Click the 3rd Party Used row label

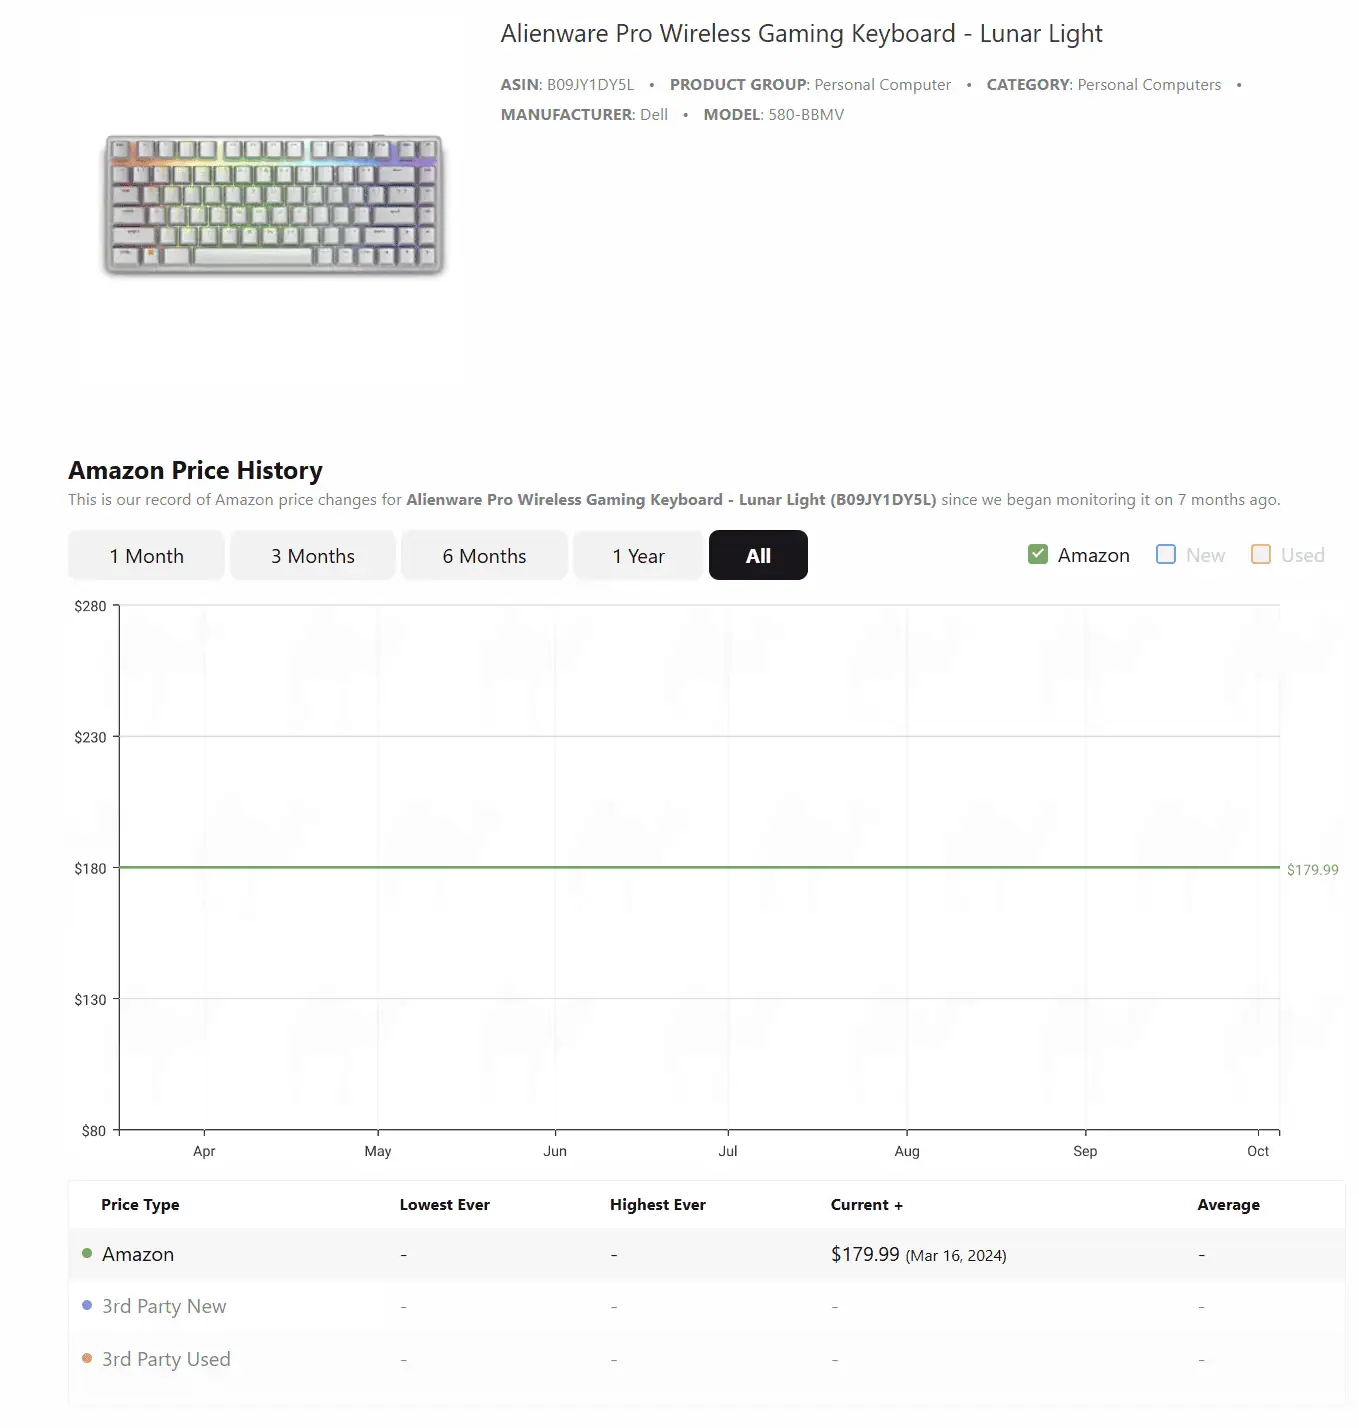[x=166, y=1359]
